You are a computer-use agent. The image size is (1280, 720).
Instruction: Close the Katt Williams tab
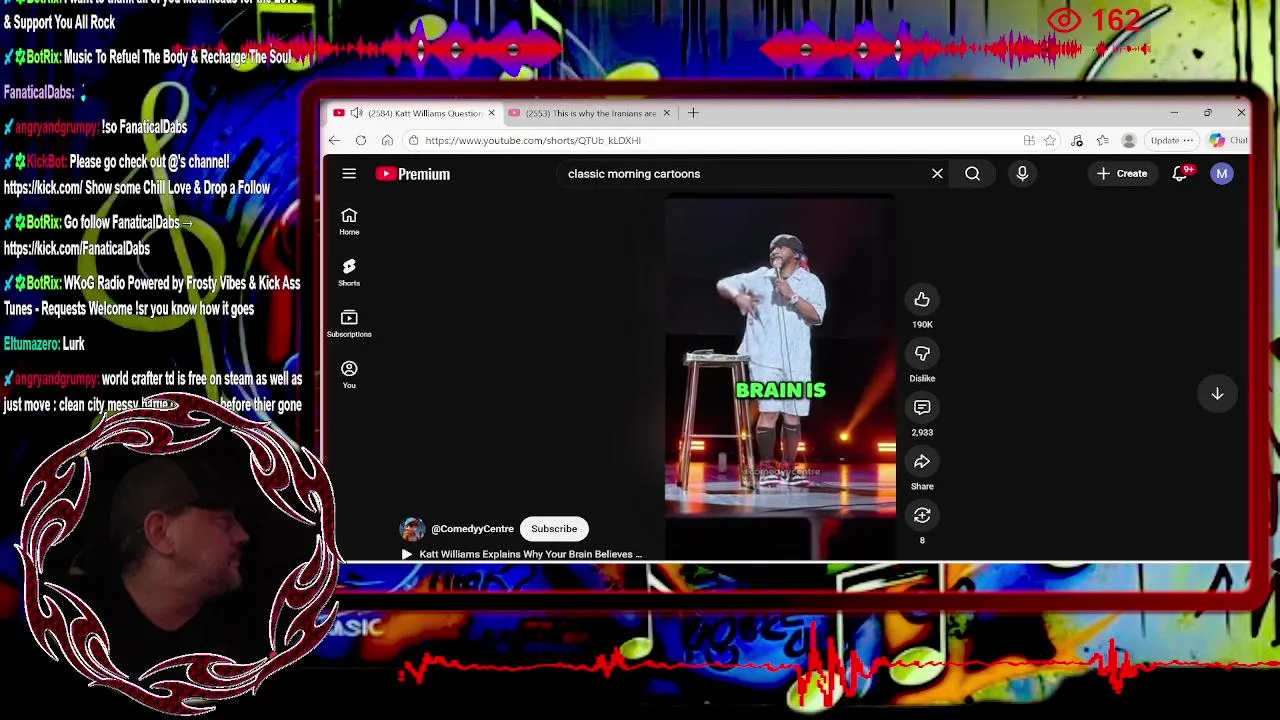click(491, 113)
